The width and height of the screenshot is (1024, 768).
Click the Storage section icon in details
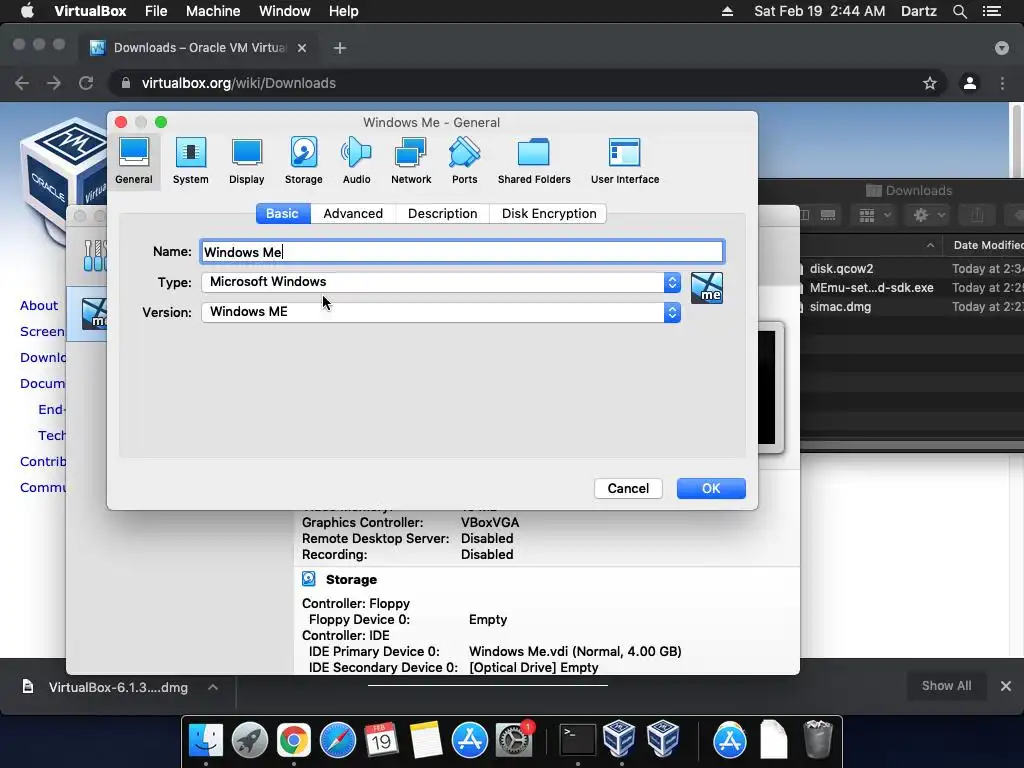click(x=309, y=579)
